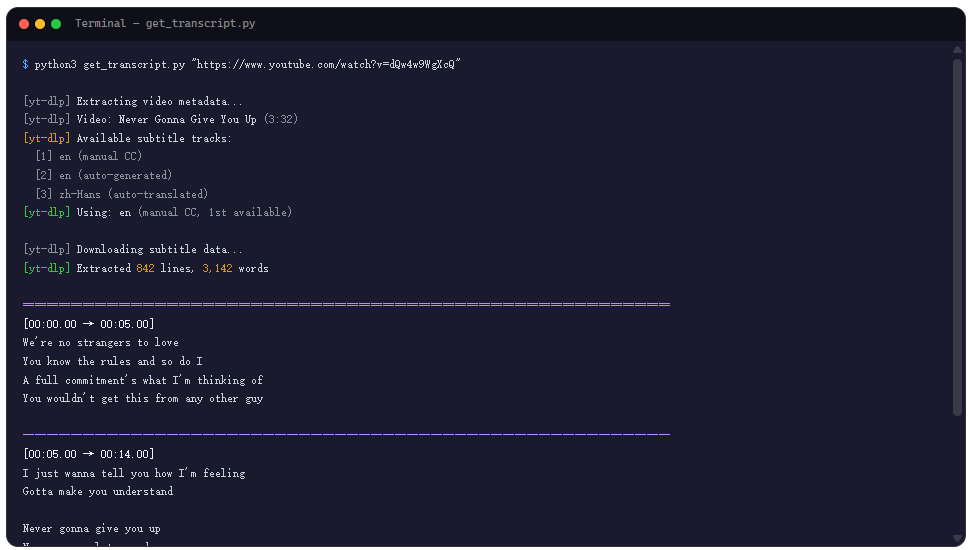Click 'A full commitment's what I'm thinking of'
The image size is (968, 550).
point(143,380)
